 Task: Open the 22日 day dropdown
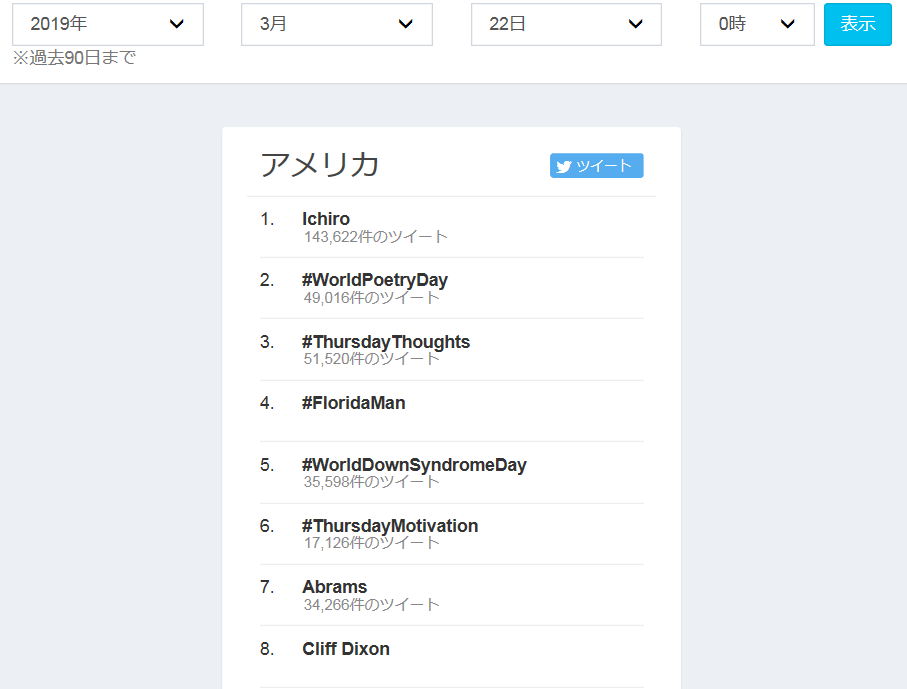(565, 24)
